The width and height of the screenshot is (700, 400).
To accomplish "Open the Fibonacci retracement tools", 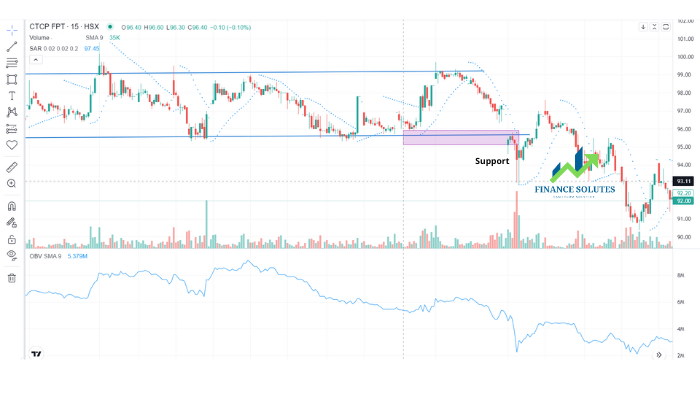I will click(x=12, y=63).
